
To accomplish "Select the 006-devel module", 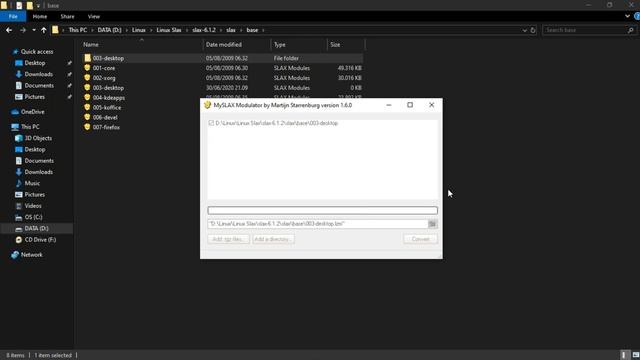I will pyautogui.click(x=105, y=117).
